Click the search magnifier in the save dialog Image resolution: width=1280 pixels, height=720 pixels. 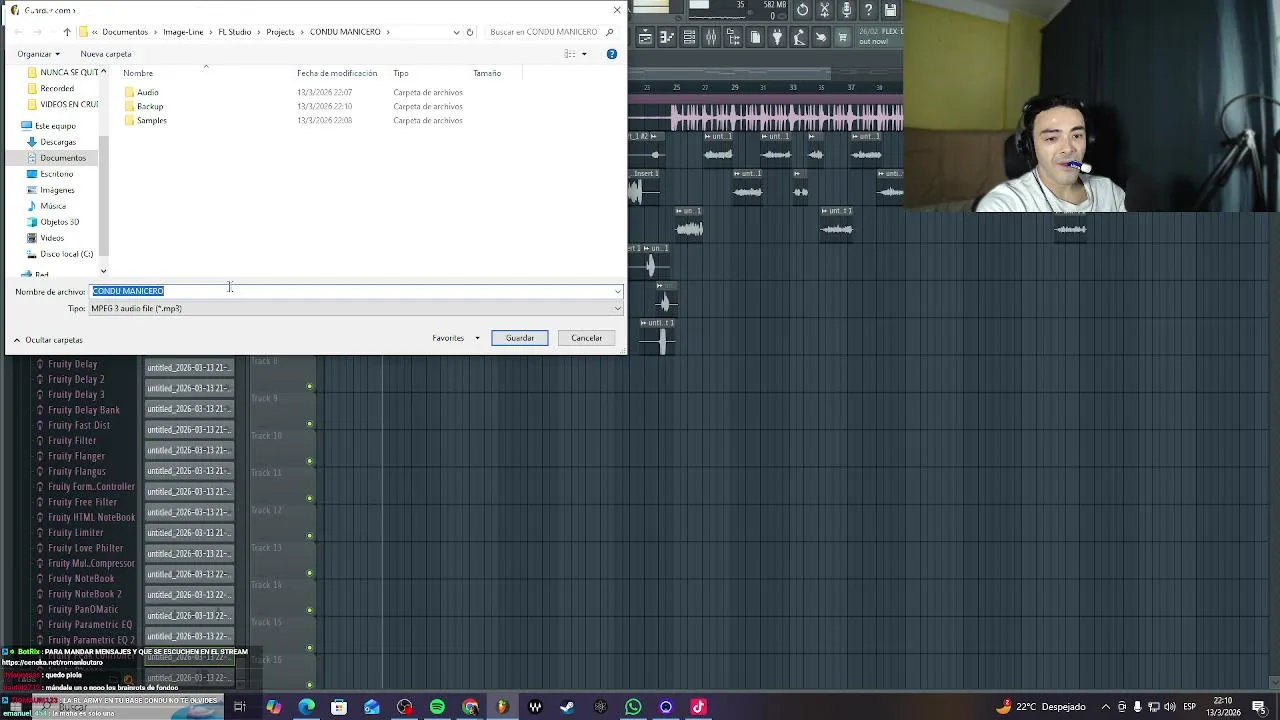click(x=610, y=32)
